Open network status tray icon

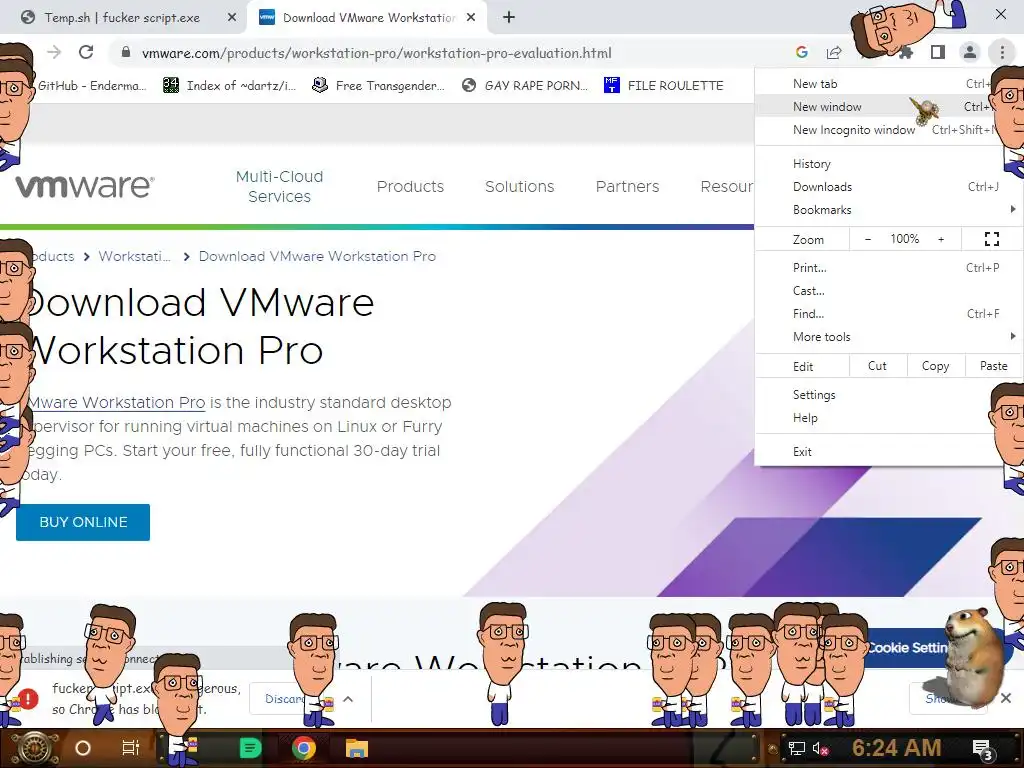point(797,748)
